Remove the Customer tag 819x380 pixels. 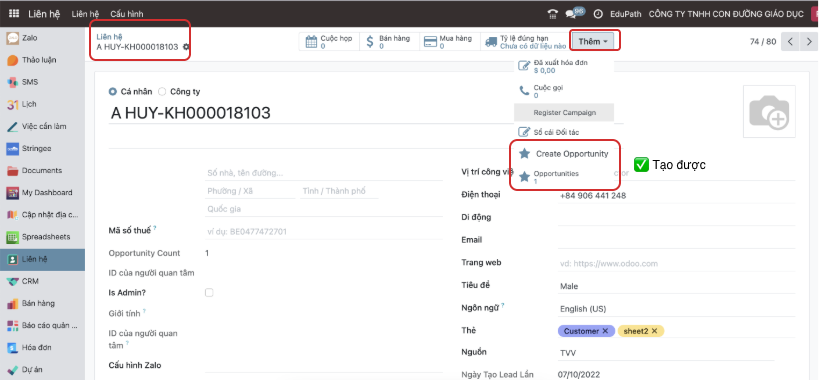tap(605, 331)
